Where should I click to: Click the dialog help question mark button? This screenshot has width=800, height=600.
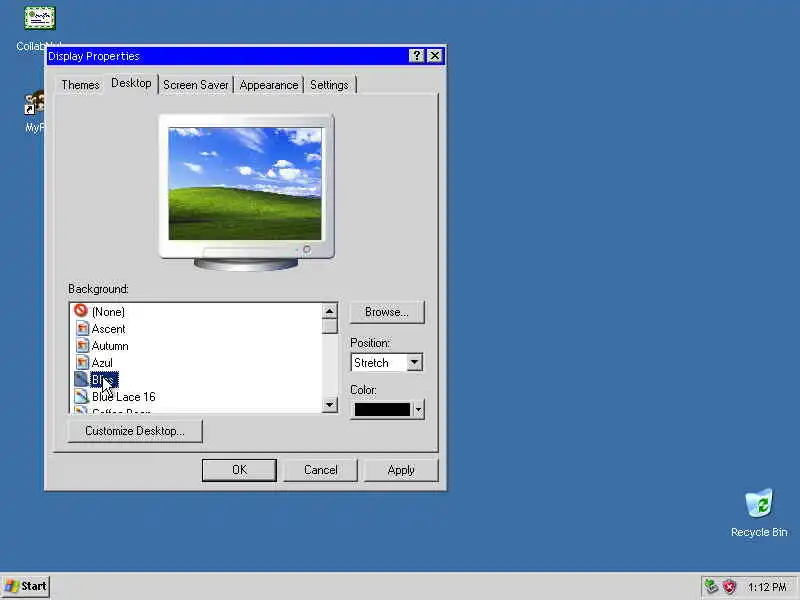(x=417, y=56)
